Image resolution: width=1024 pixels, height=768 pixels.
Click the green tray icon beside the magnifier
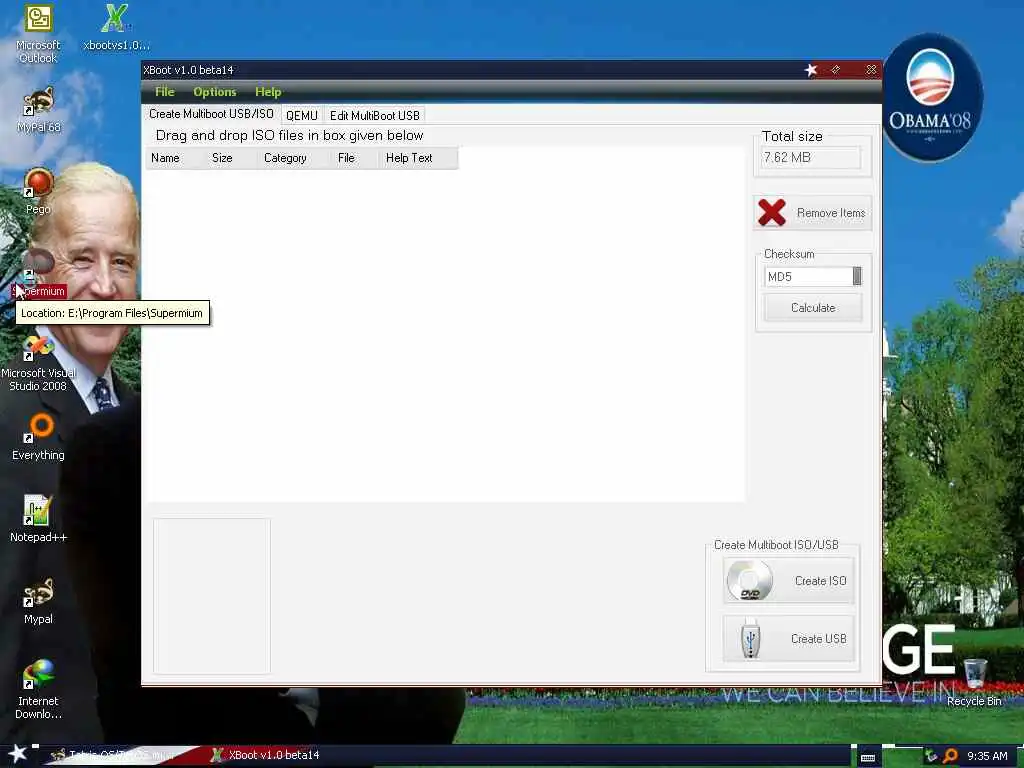point(931,756)
